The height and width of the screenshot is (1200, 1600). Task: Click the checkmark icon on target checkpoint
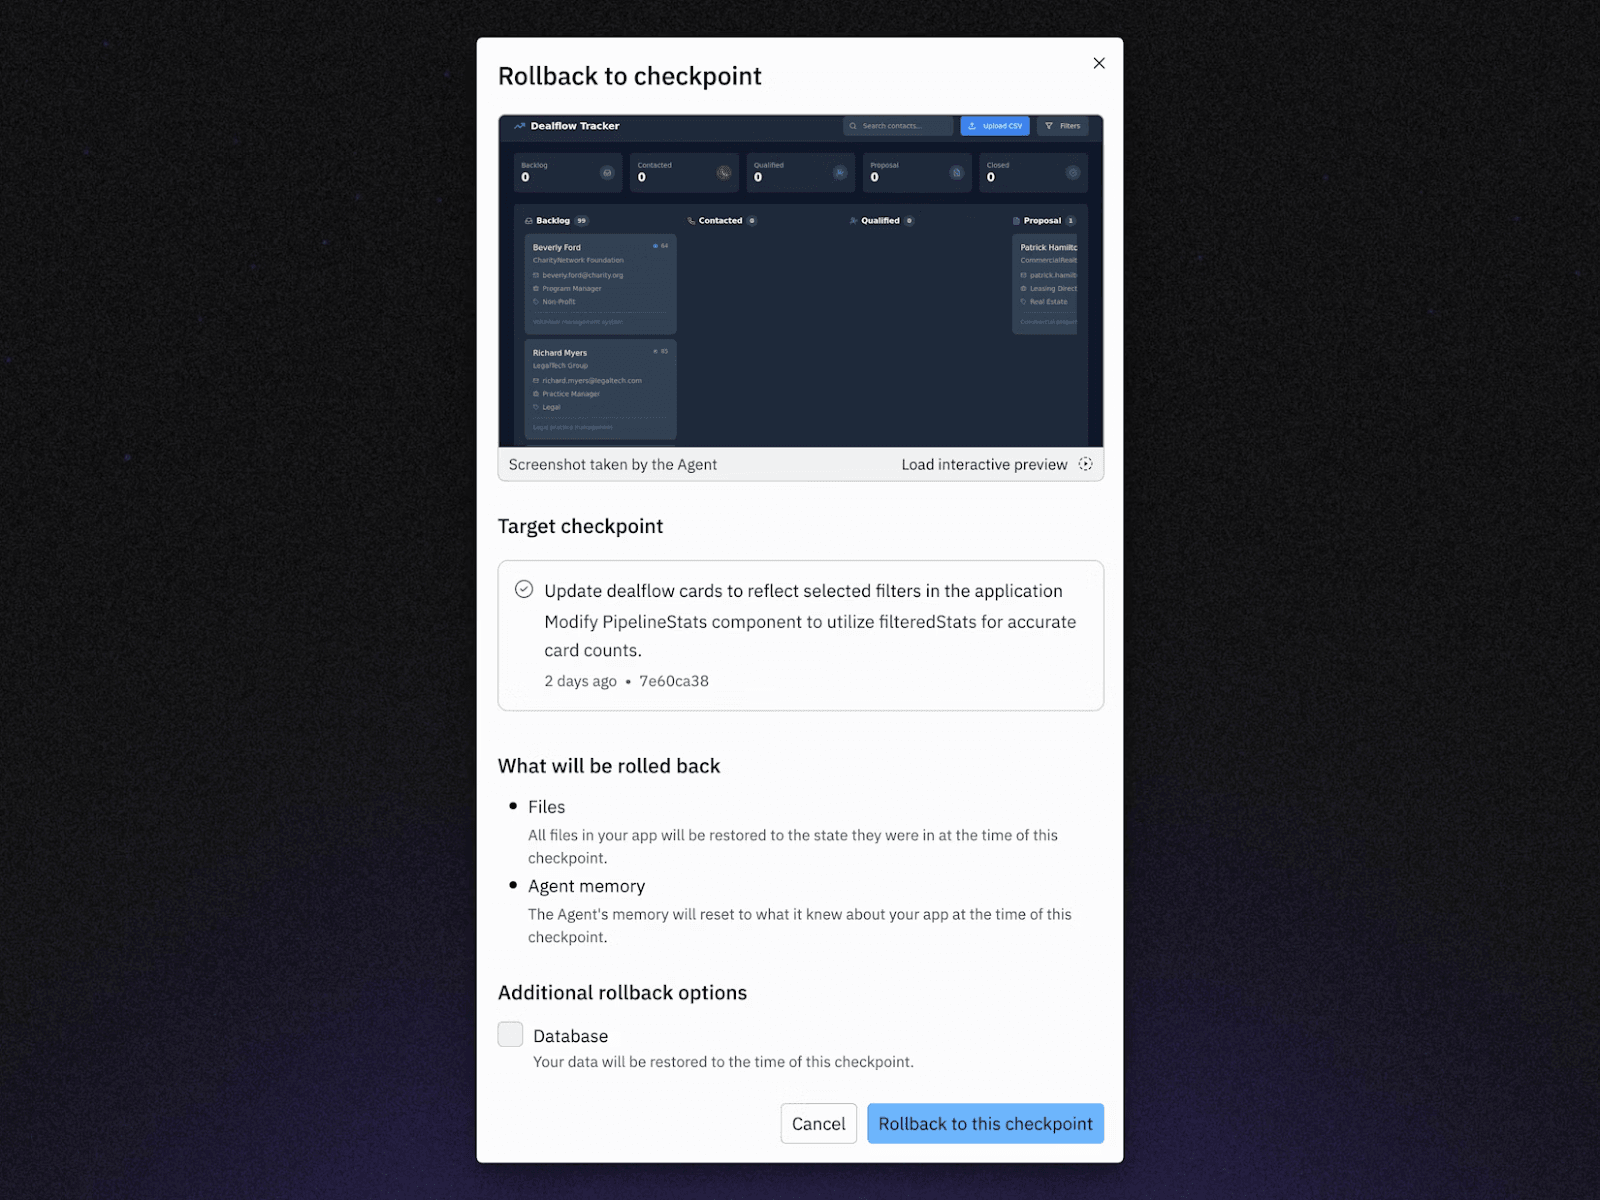pos(524,590)
